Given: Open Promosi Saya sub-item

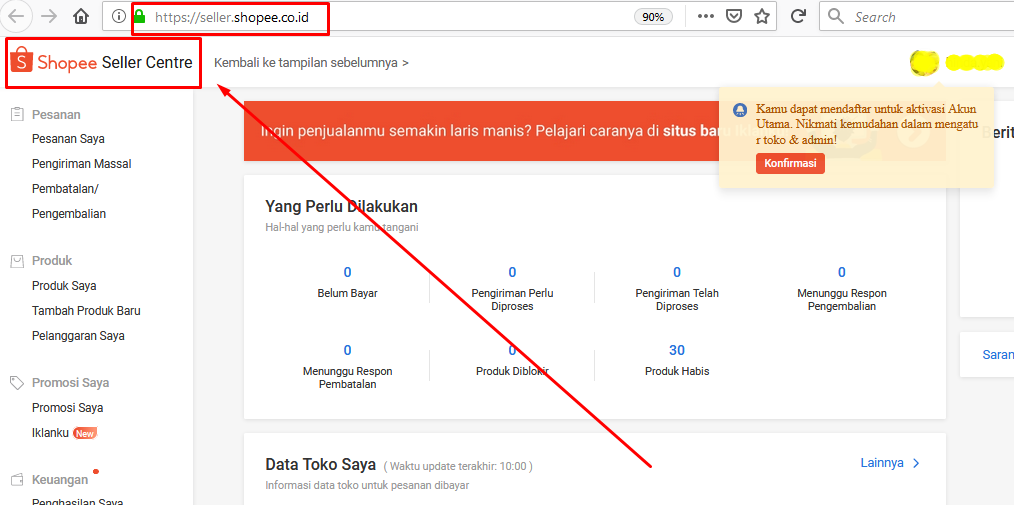Looking at the screenshot, I should (x=67, y=408).
